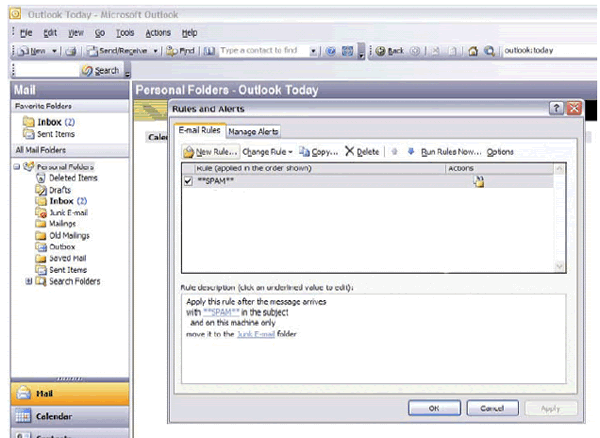Click the 'Rule (applied in the order shown)' header
The width and height of the screenshot is (600, 438).
click(x=319, y=168)
